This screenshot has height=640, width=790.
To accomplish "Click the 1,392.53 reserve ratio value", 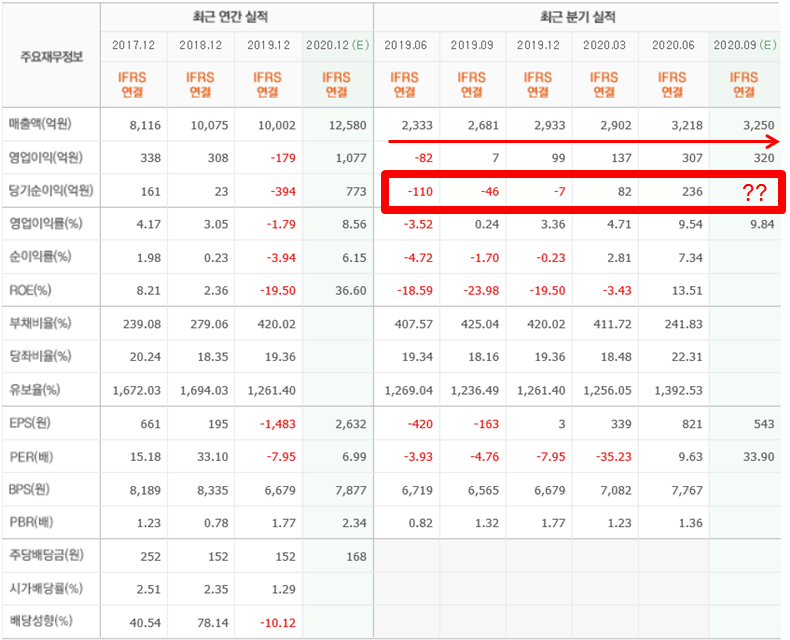I will pyautogui.click(x=678, y=391).
